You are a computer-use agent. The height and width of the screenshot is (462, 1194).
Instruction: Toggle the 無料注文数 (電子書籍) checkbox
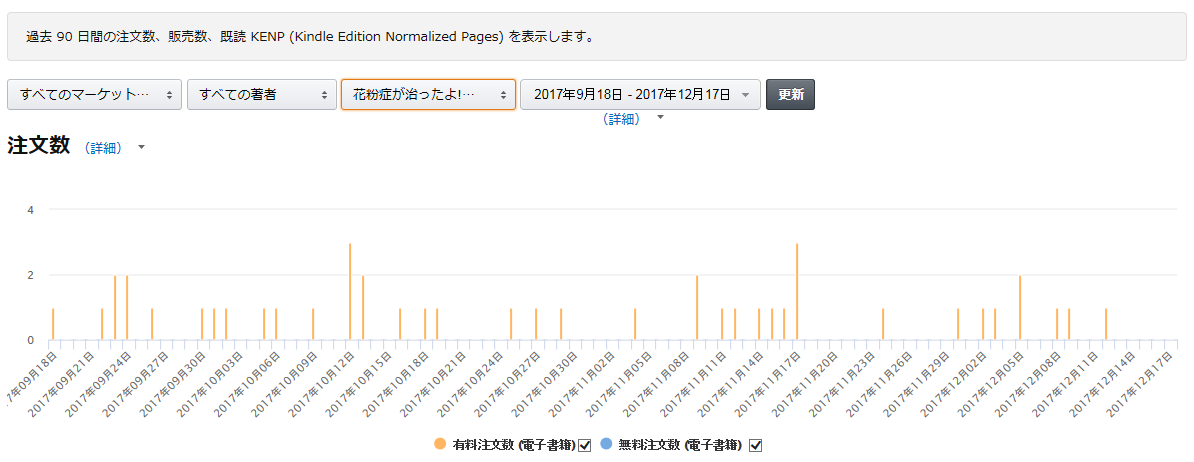[x=755, y=445]
